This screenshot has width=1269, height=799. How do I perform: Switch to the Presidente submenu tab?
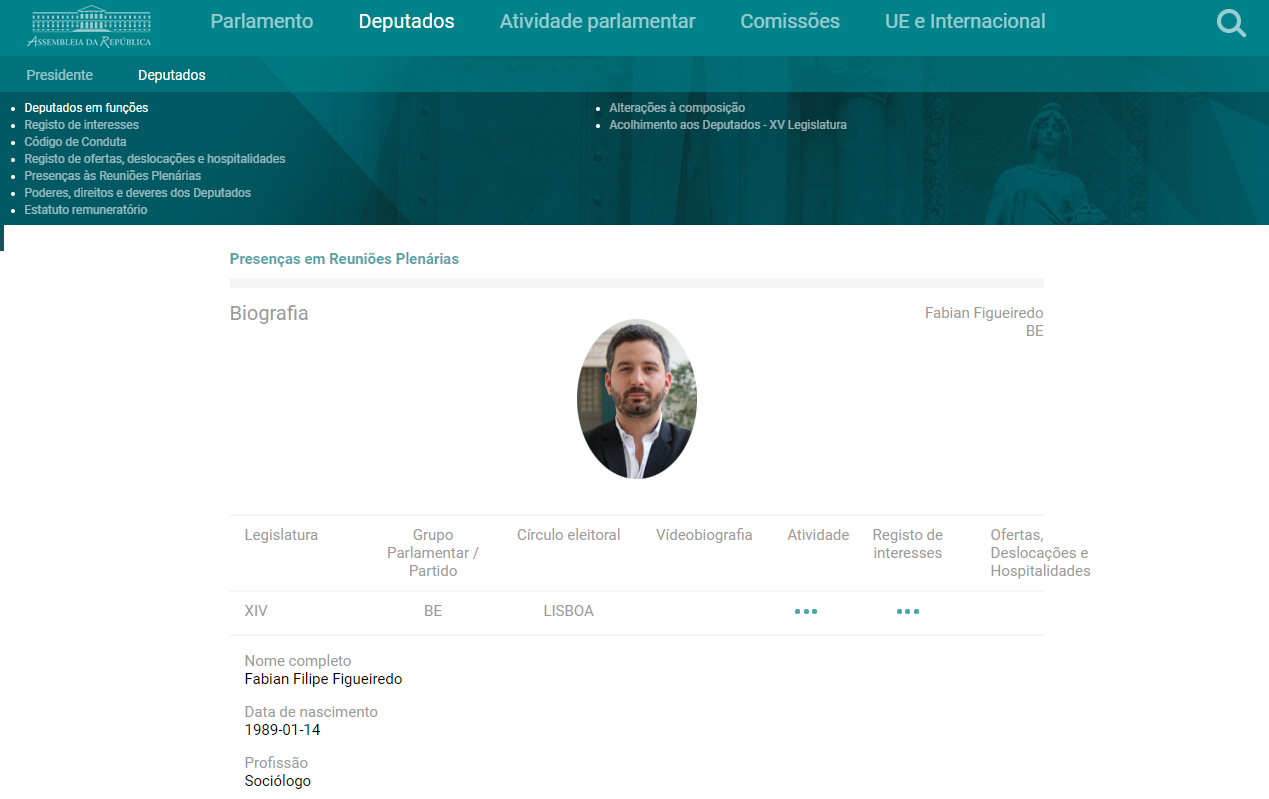[x=59, y=75]
